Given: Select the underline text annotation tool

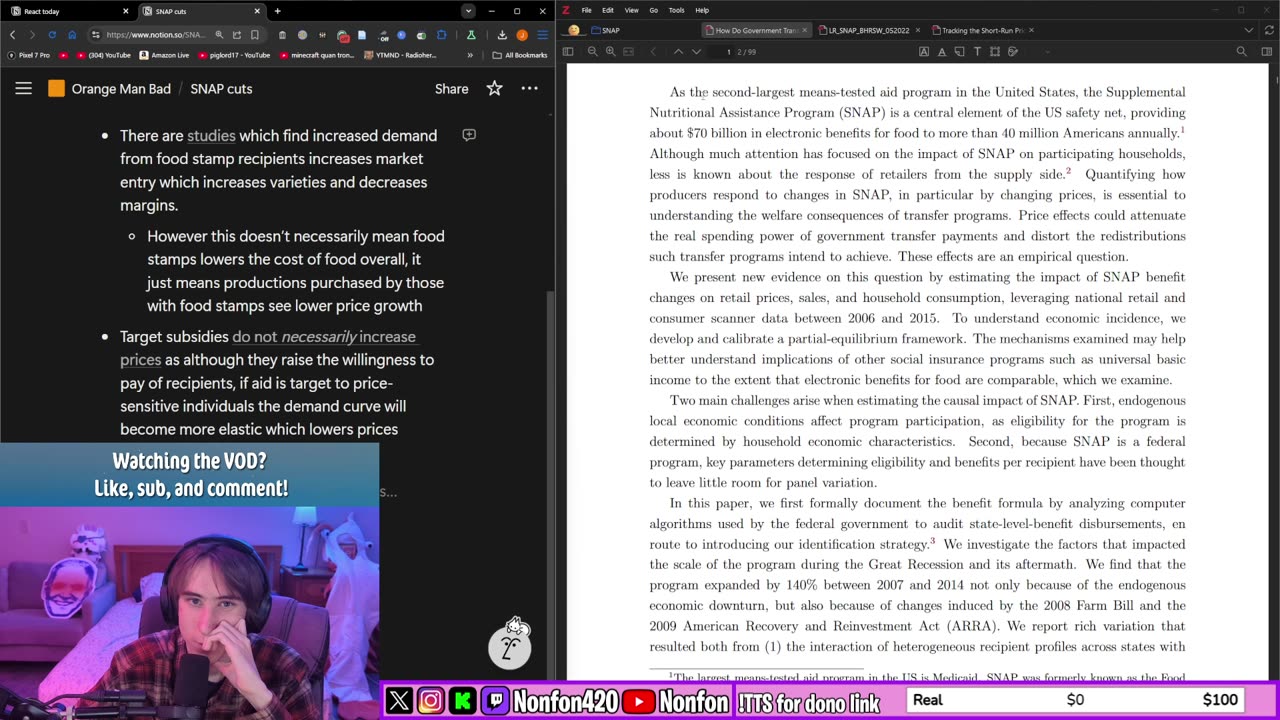Looking at the screenshot, I should (941, 51).
